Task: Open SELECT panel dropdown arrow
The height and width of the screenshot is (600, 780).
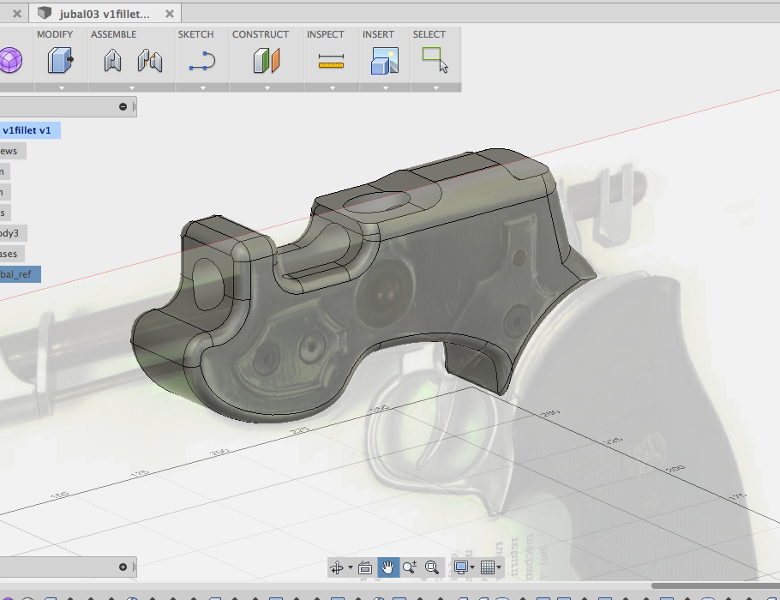Action: 436,88
